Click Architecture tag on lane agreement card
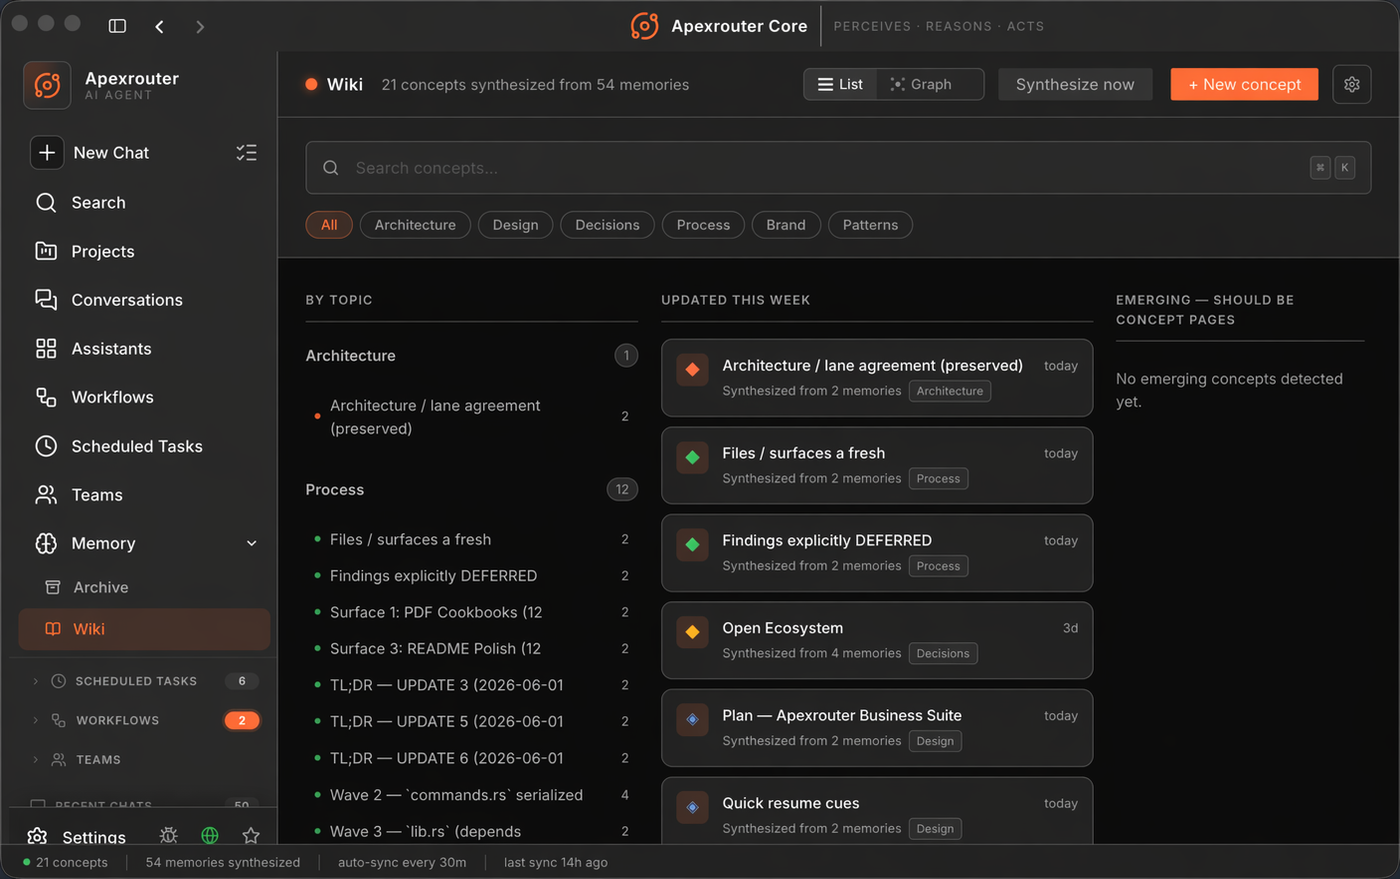This screenshot has width=1400, height=879. coord(950,391)
